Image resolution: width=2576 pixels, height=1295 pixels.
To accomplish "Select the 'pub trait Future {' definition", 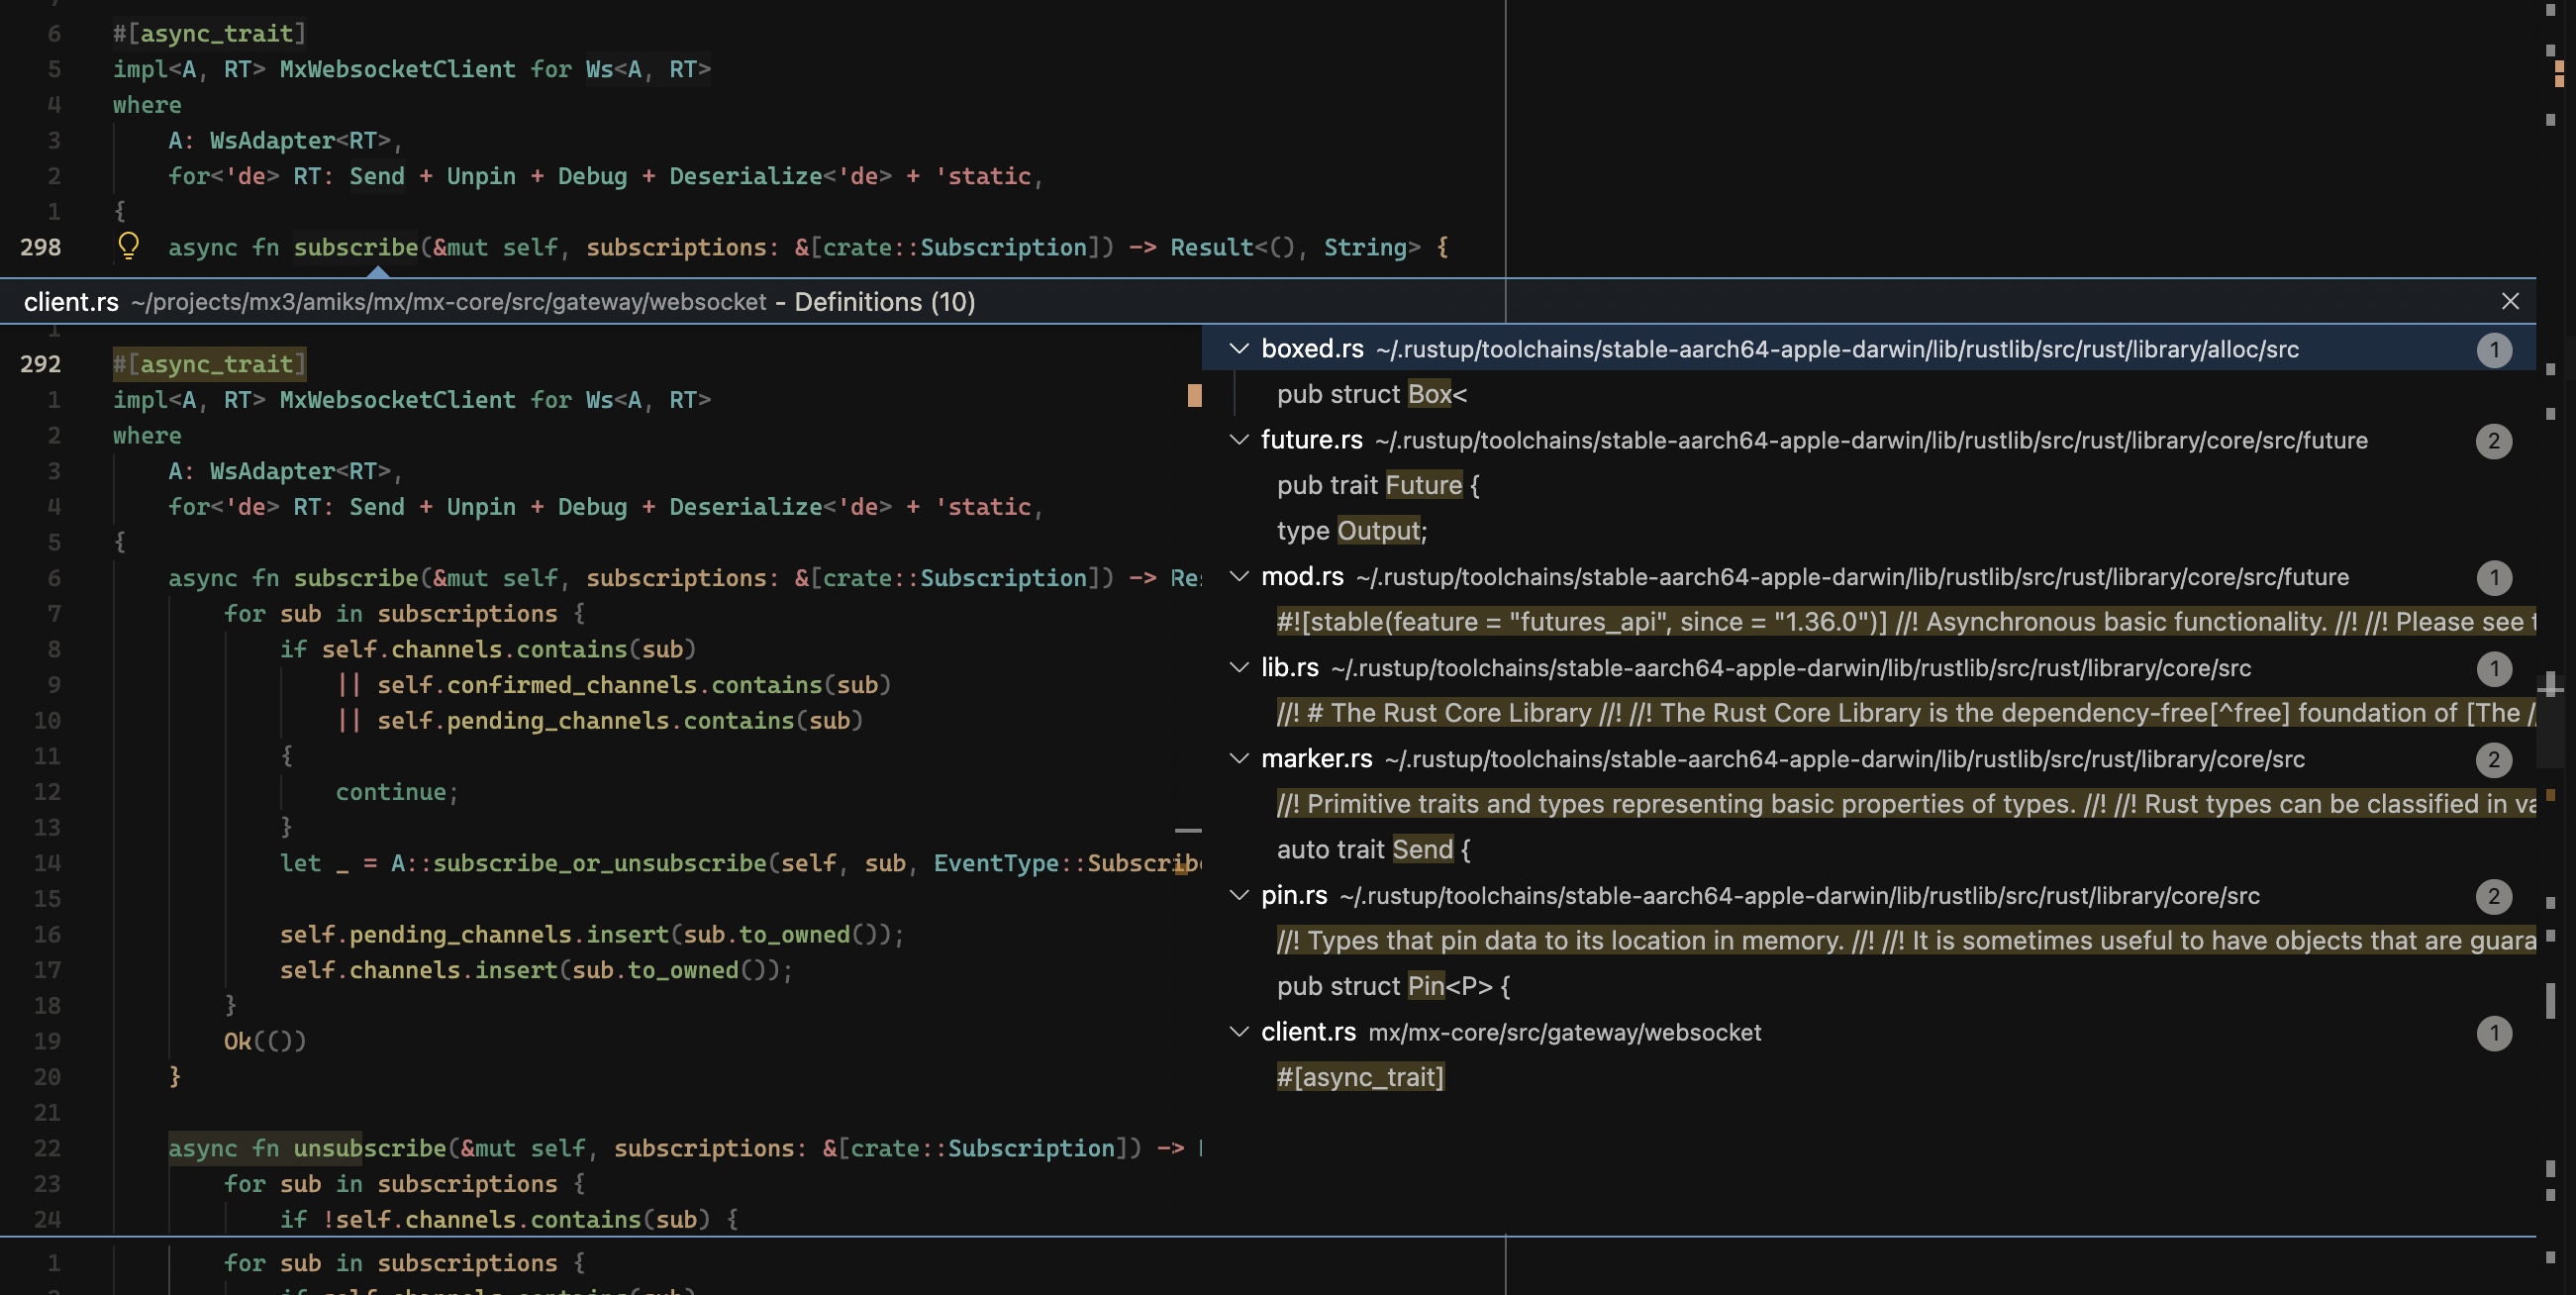I will click(x=1377, y=486).
